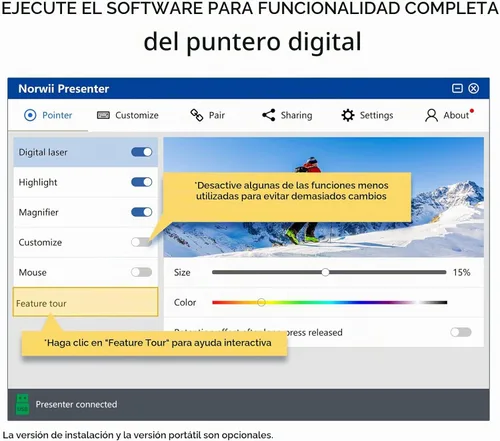The width and height of the screenshot is (500, 441).
Task: Click the 15% size value
Action: pyautogui.click(x=461, y=272)
